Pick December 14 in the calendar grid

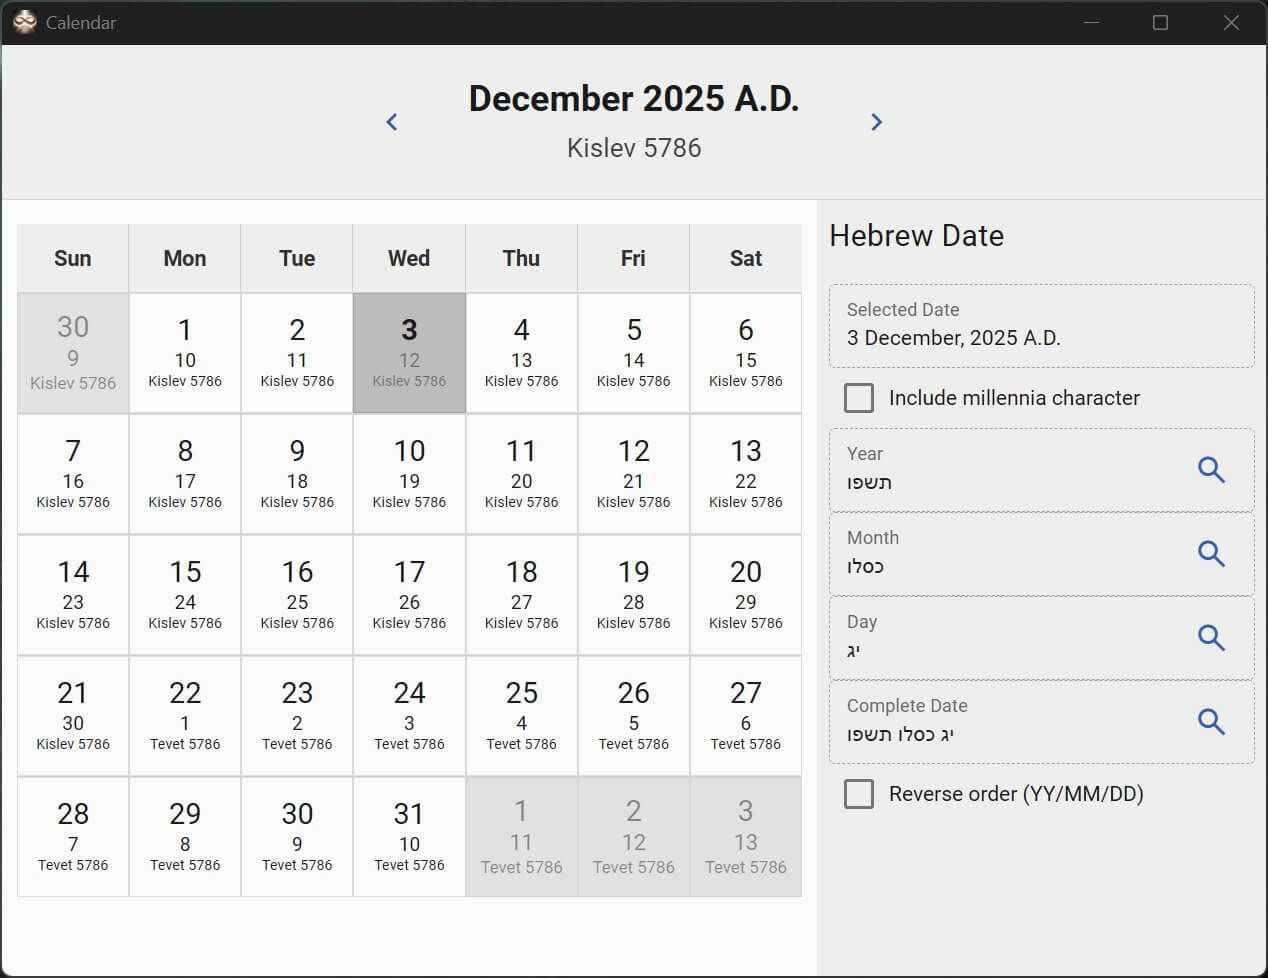pos(73,595)
